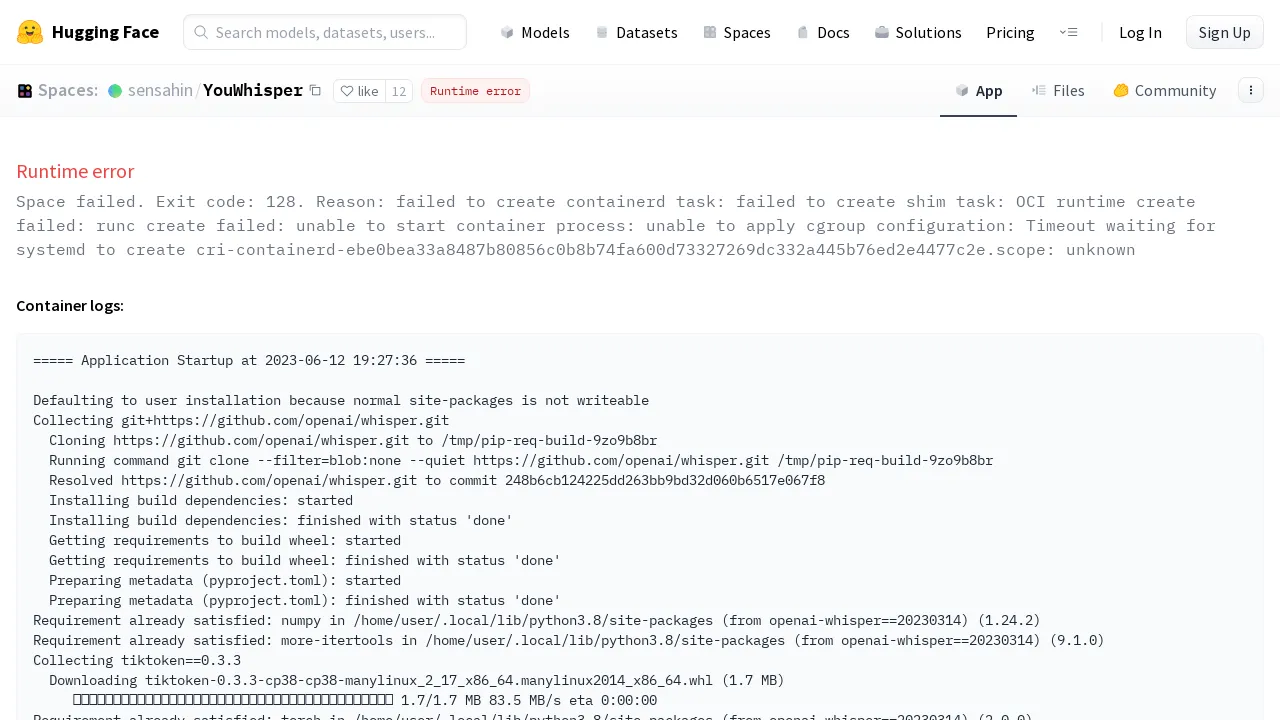Click the Files tab list icon
Viewport: 1280px width, 720px height.
(x=1039, y=90)
